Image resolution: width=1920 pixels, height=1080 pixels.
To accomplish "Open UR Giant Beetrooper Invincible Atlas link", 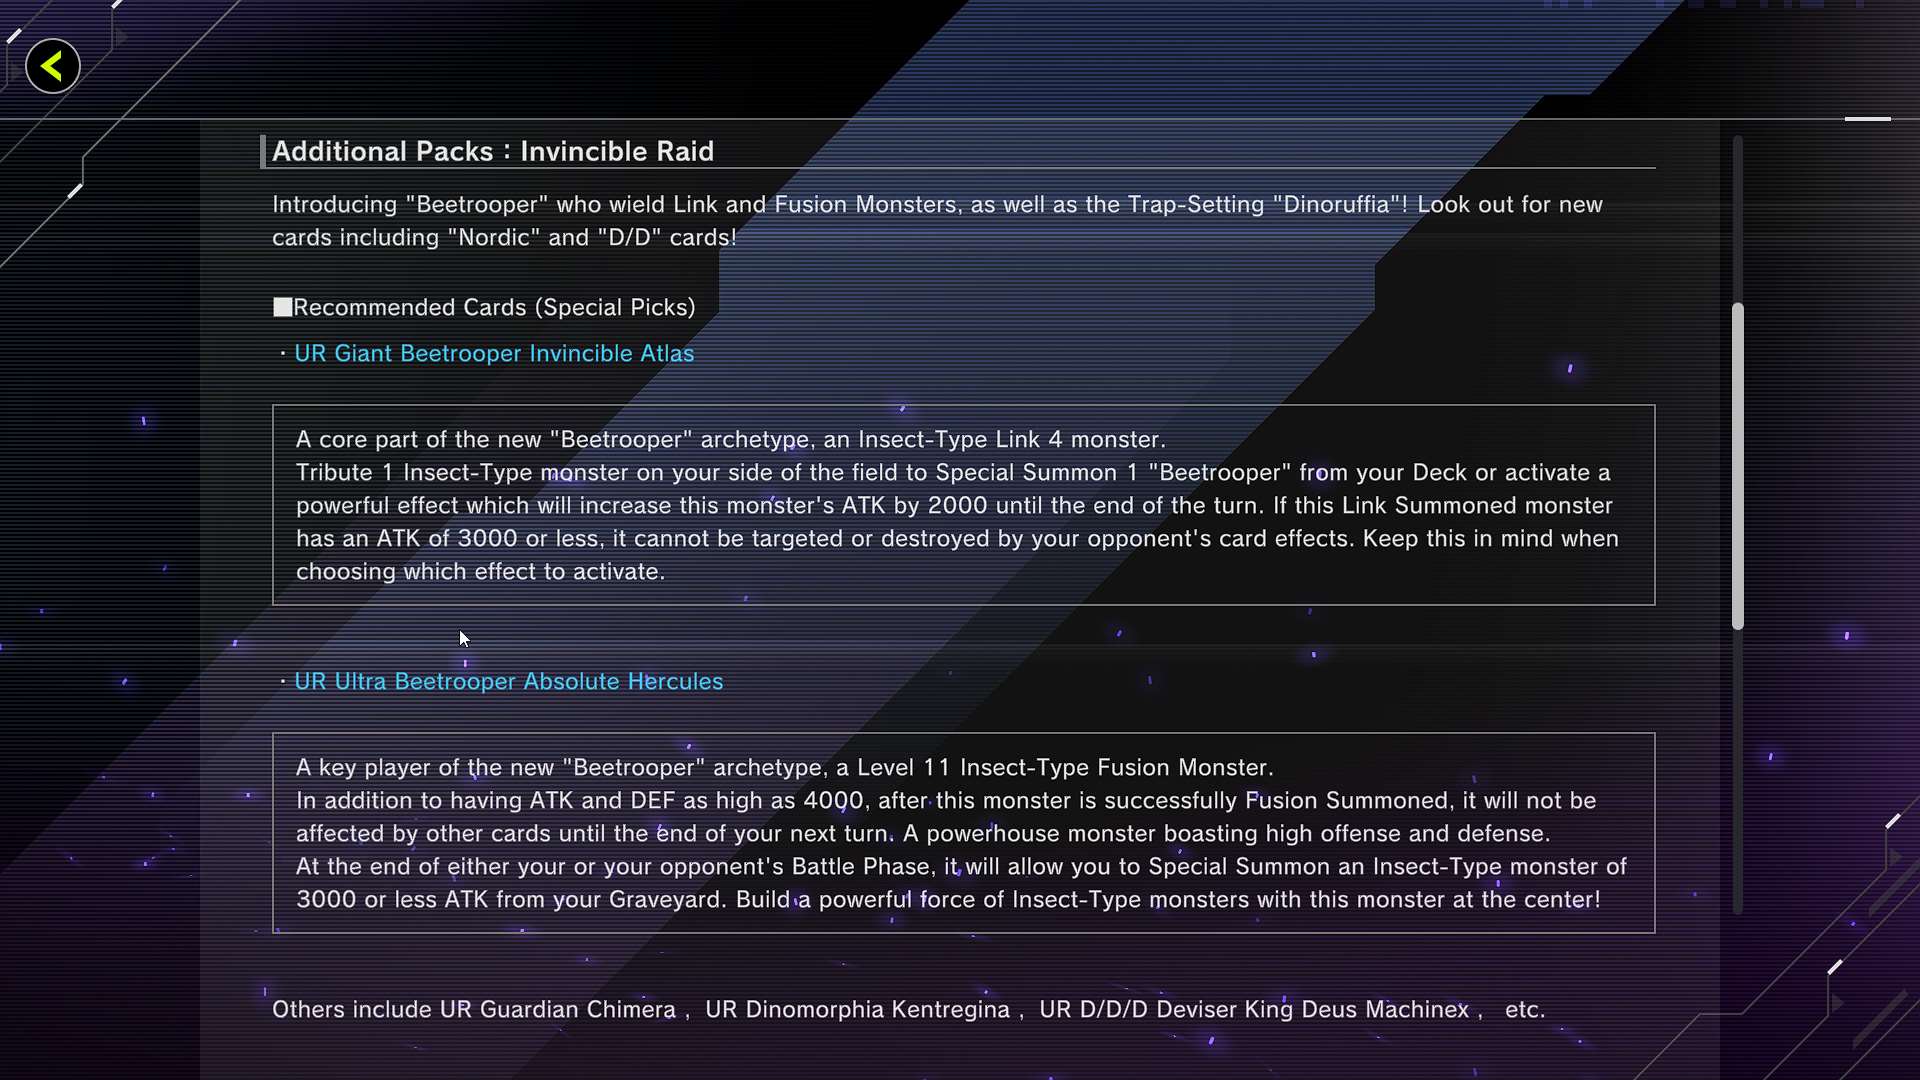I will click(493, 354).
